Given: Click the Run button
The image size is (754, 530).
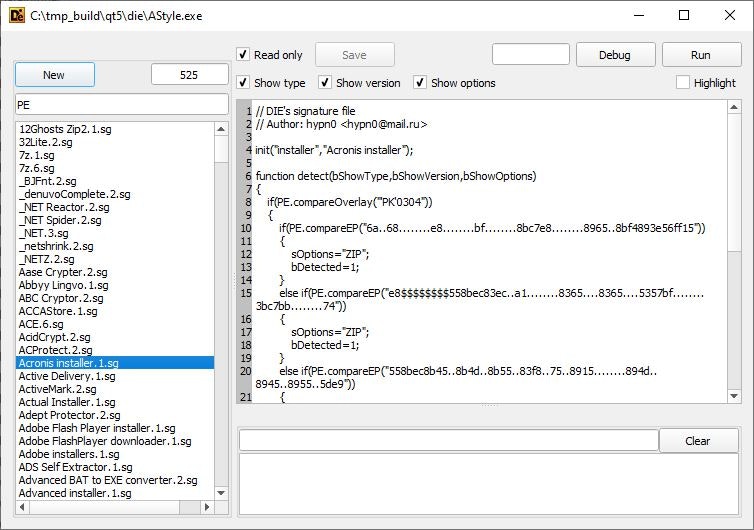Looking at the screenshot, I should pos(701,55).
